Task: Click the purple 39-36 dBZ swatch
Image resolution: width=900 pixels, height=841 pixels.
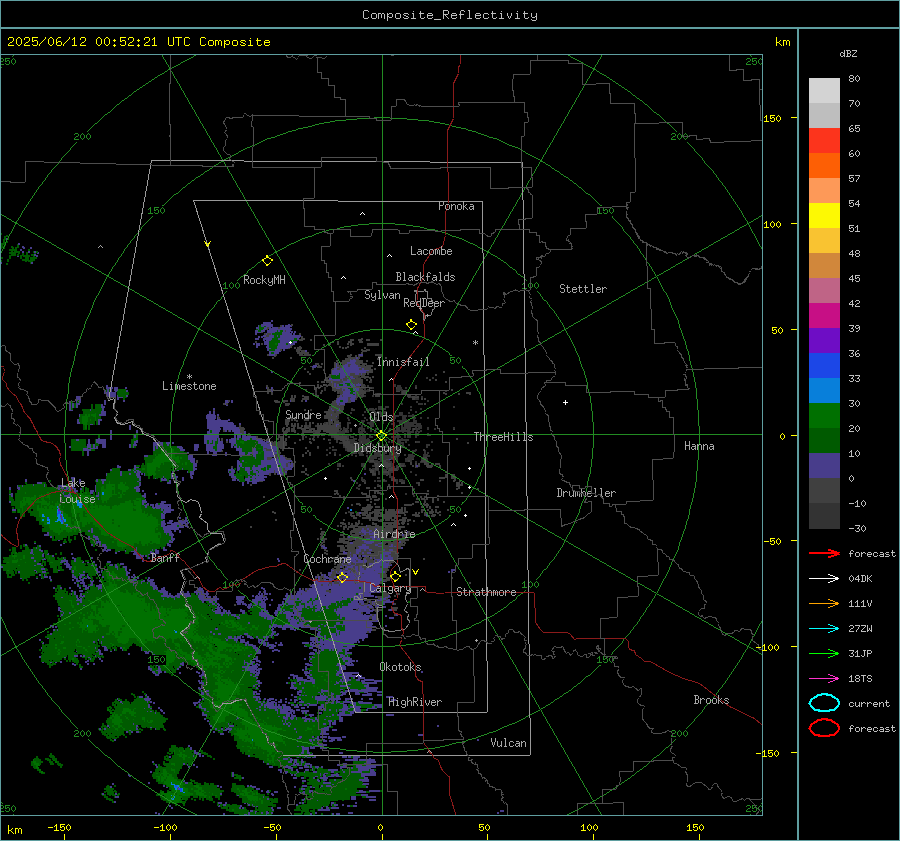Action: [x=824, y=340]
